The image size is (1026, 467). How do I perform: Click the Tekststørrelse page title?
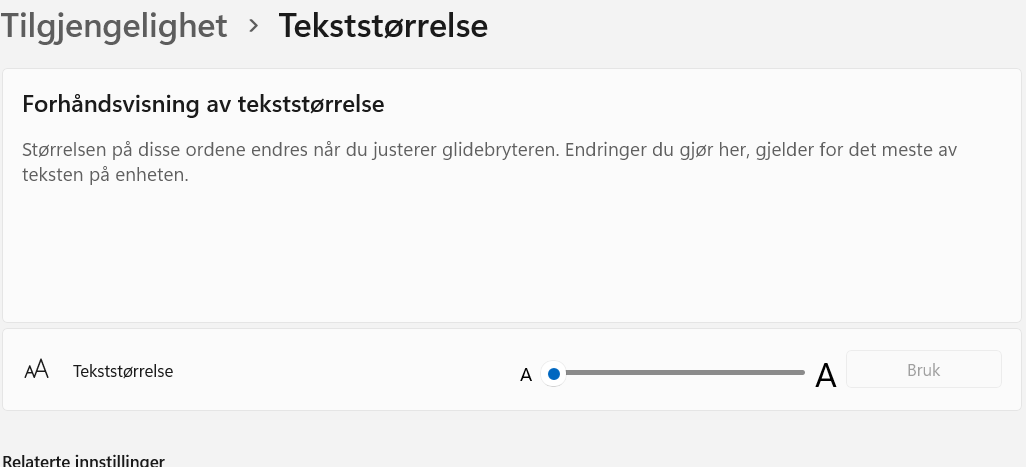pos(383,25)
